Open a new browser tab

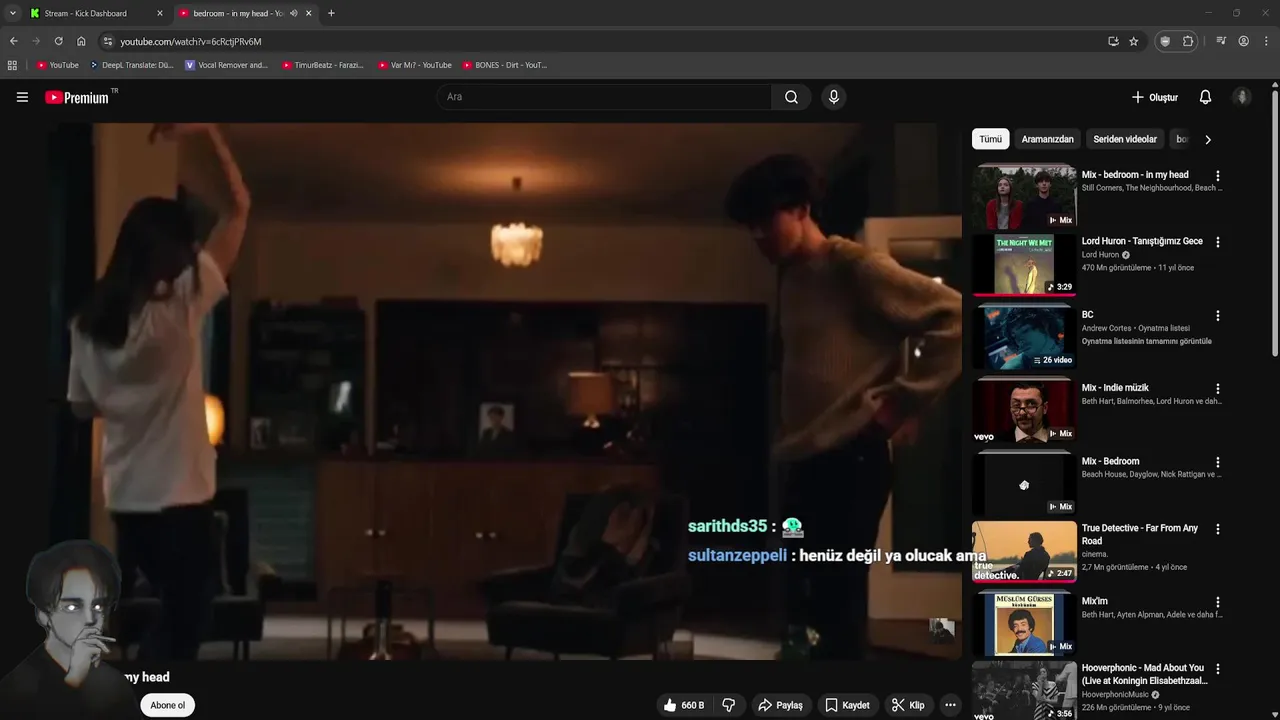coord(331,13)
